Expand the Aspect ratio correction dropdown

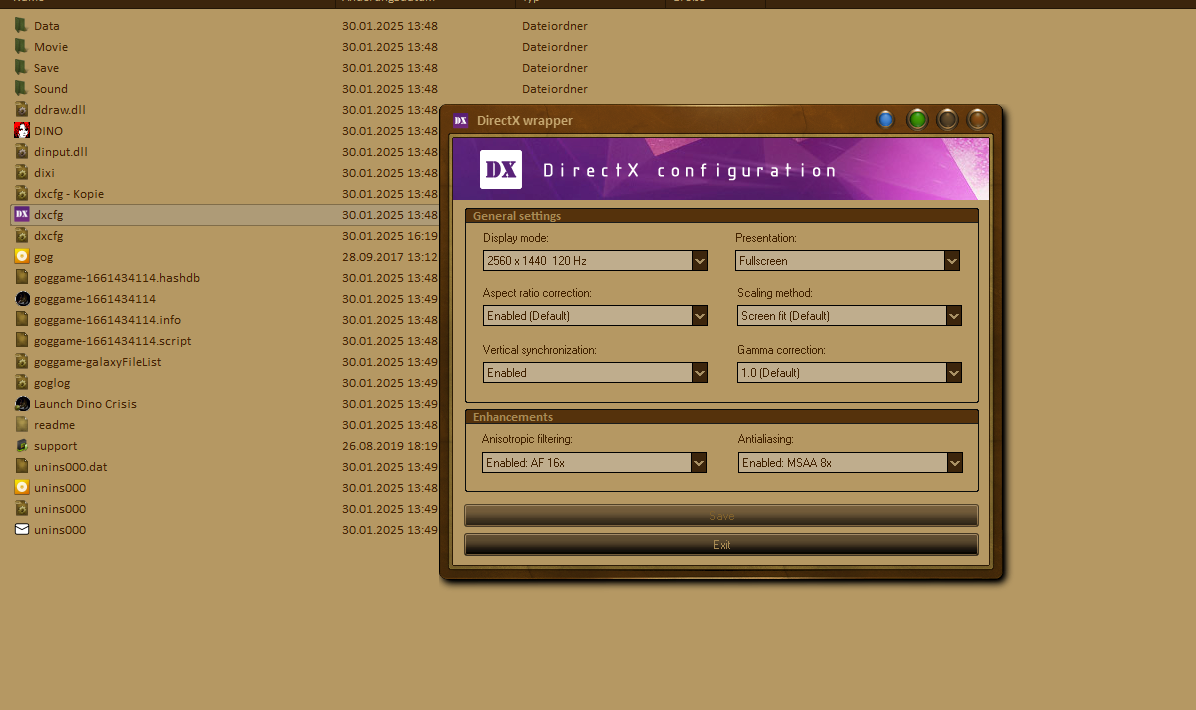[595, 316]
